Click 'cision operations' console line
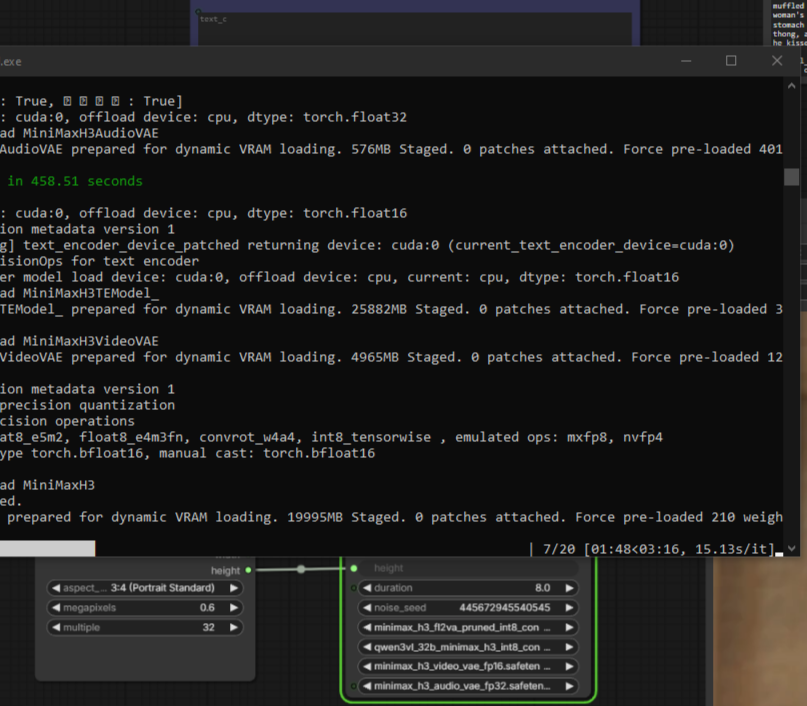Viewport: 807px width, 706px height. [x=67, y=421]
